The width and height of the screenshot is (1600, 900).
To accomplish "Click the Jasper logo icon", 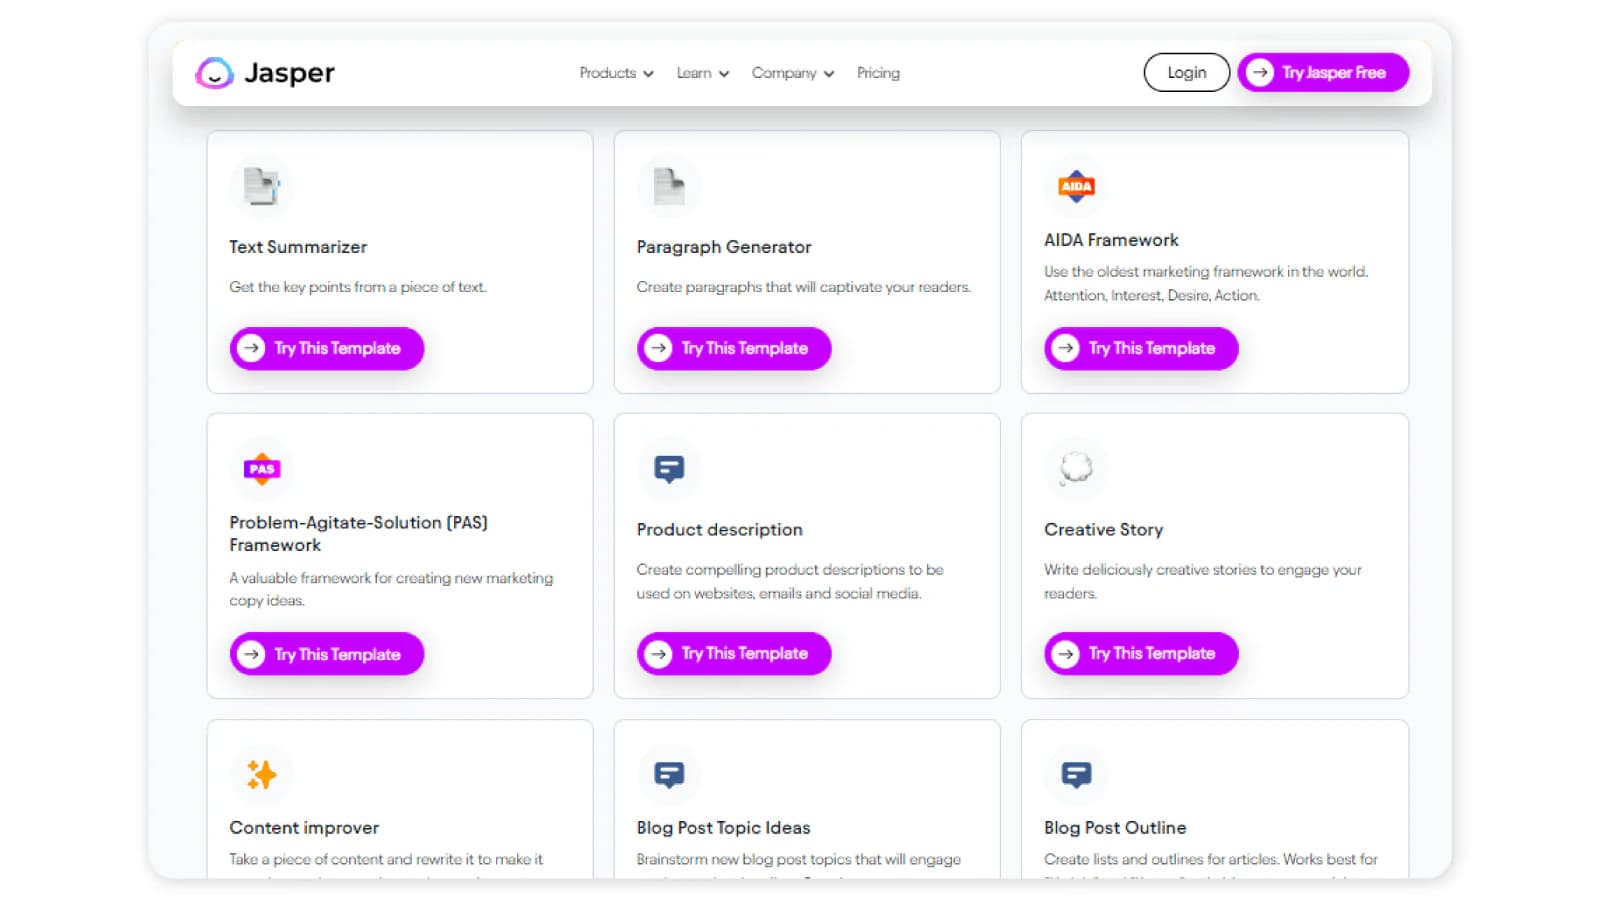I will (214, 73).
